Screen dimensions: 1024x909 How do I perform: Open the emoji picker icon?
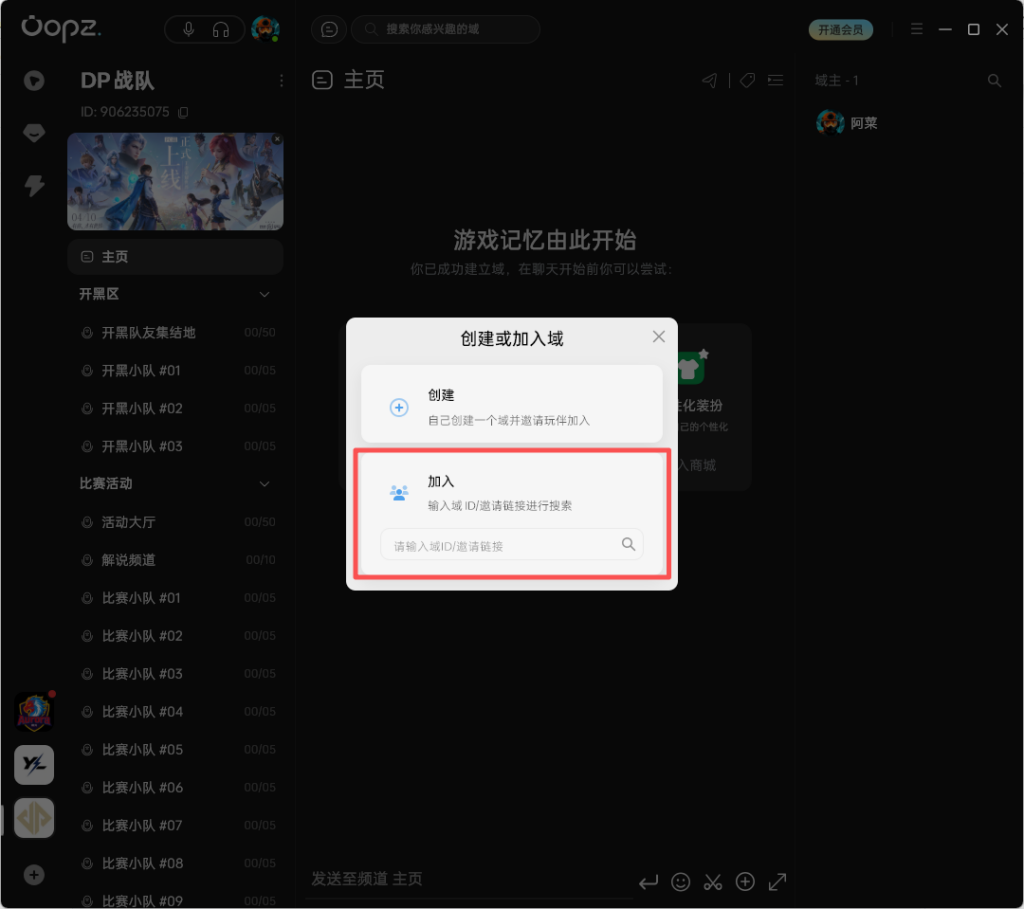680,881
